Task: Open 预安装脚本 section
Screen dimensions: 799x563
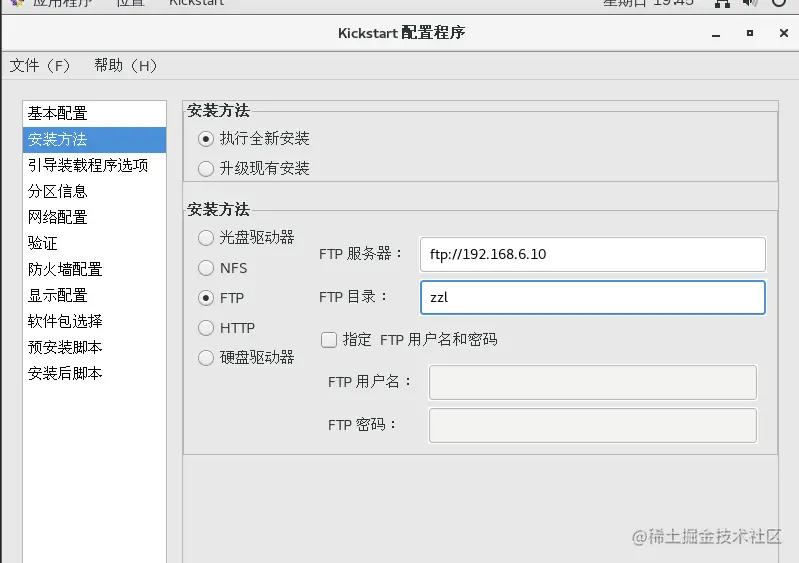Action: tap(94, 347)
